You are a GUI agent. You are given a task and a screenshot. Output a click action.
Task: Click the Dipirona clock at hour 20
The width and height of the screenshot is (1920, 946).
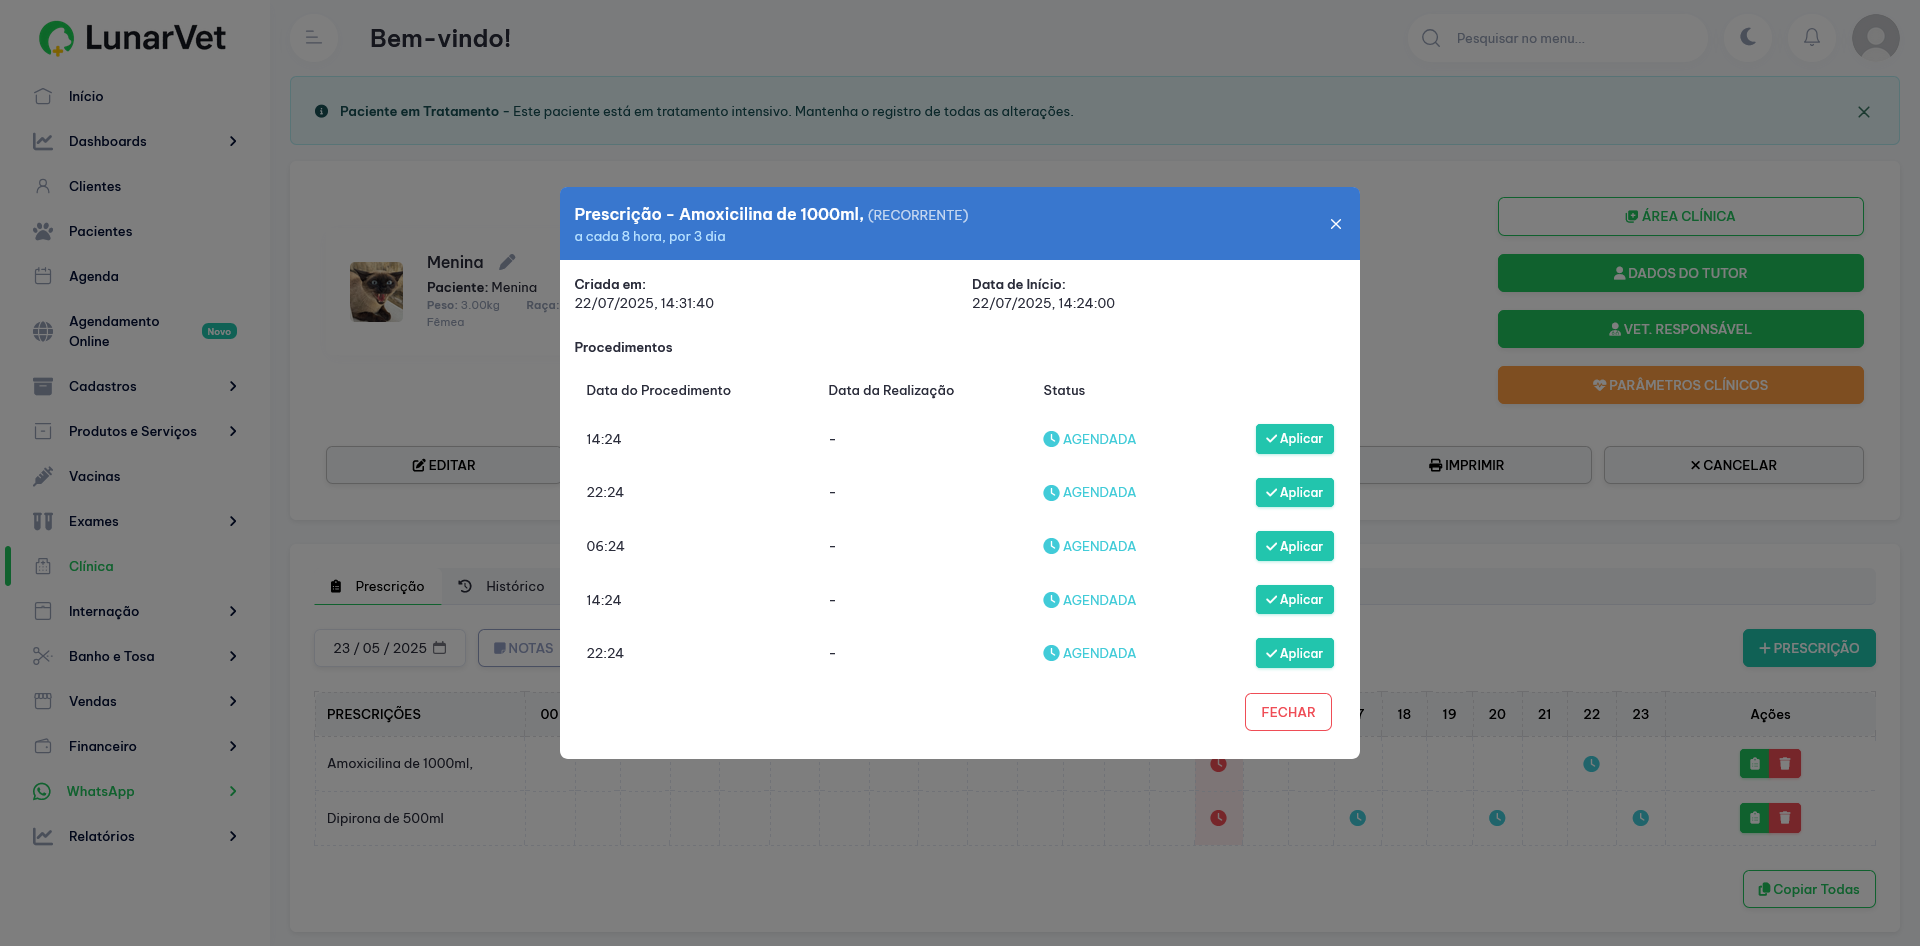1497,818
